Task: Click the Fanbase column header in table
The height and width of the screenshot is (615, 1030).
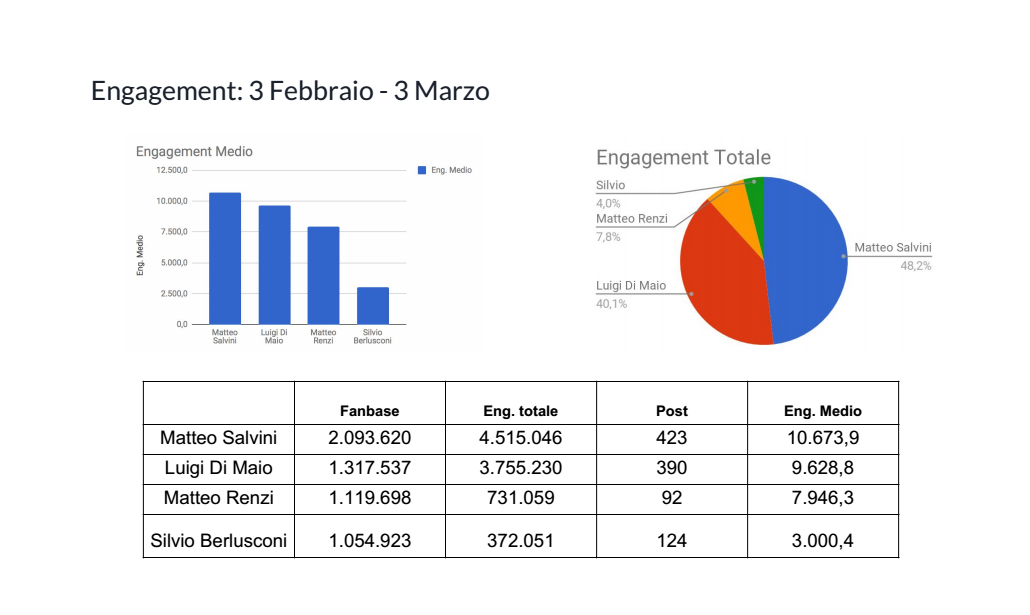Action: (369, 411)
